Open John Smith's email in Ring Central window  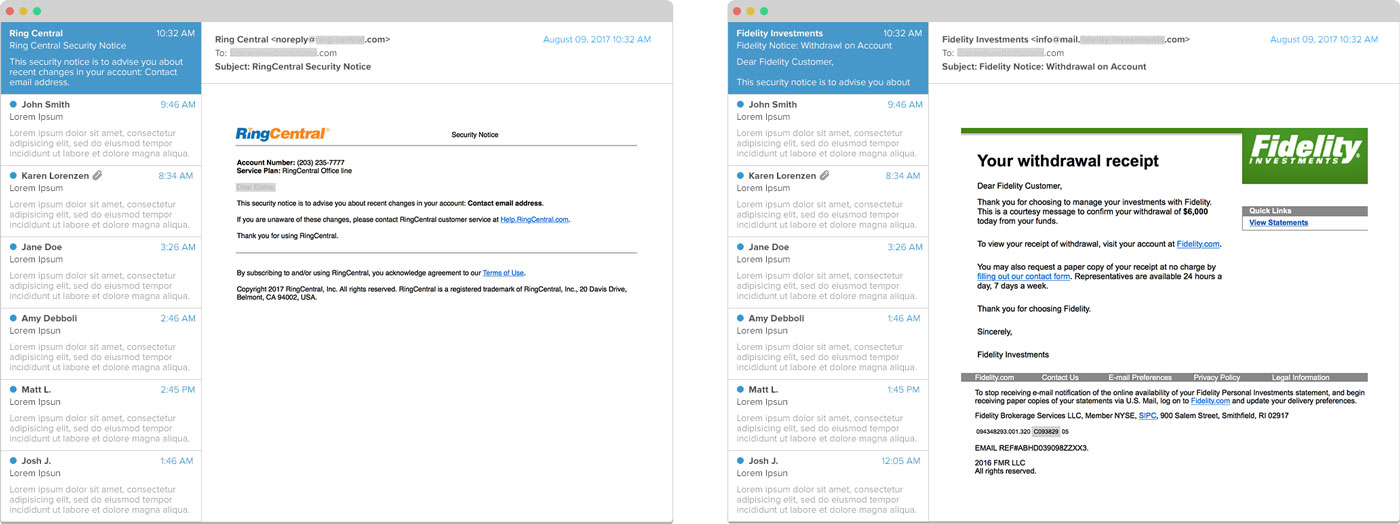[x=101, y=130]
